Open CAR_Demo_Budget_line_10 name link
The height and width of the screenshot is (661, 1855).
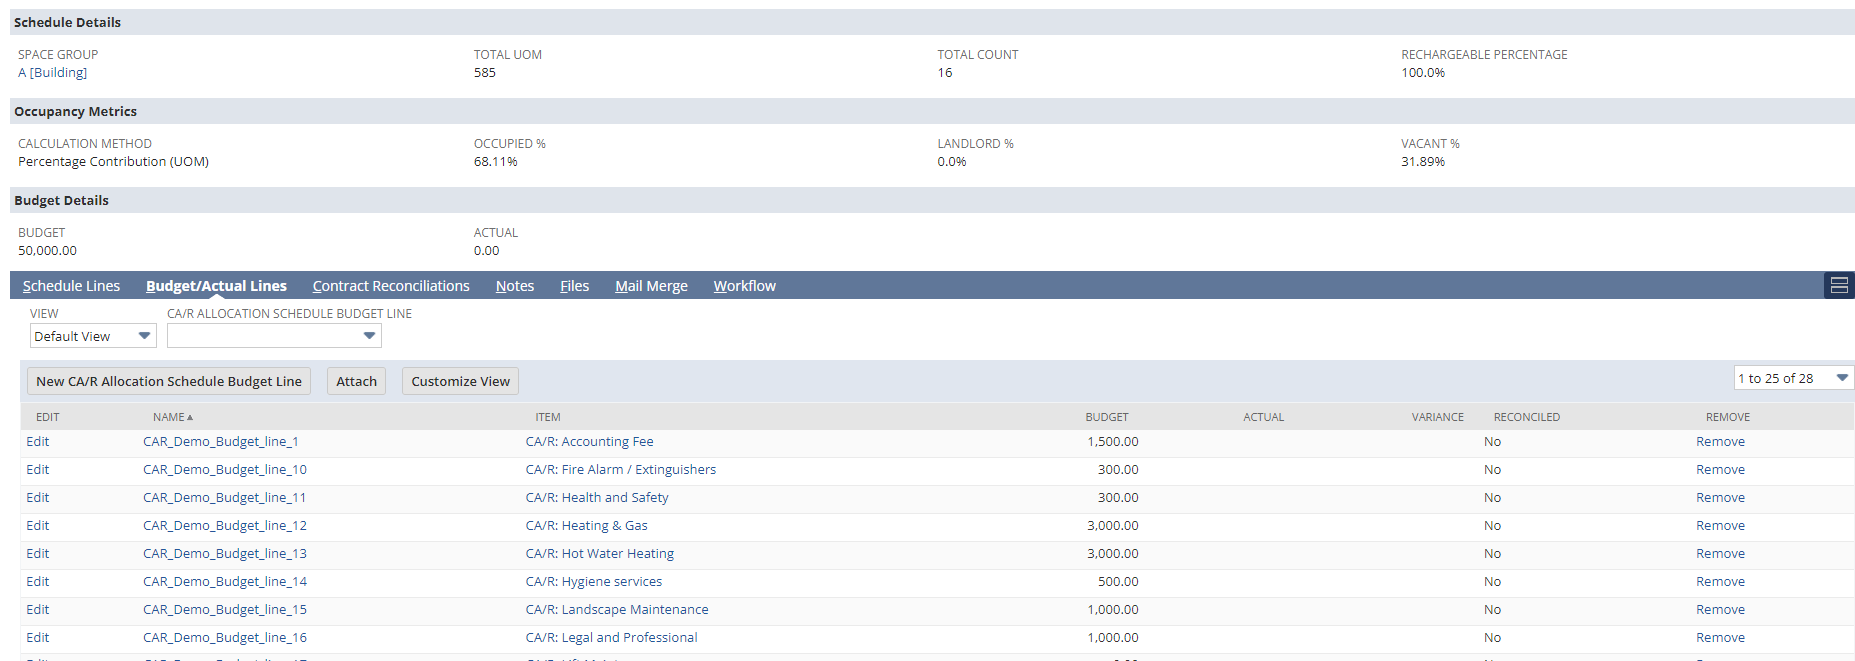(225, 469)
